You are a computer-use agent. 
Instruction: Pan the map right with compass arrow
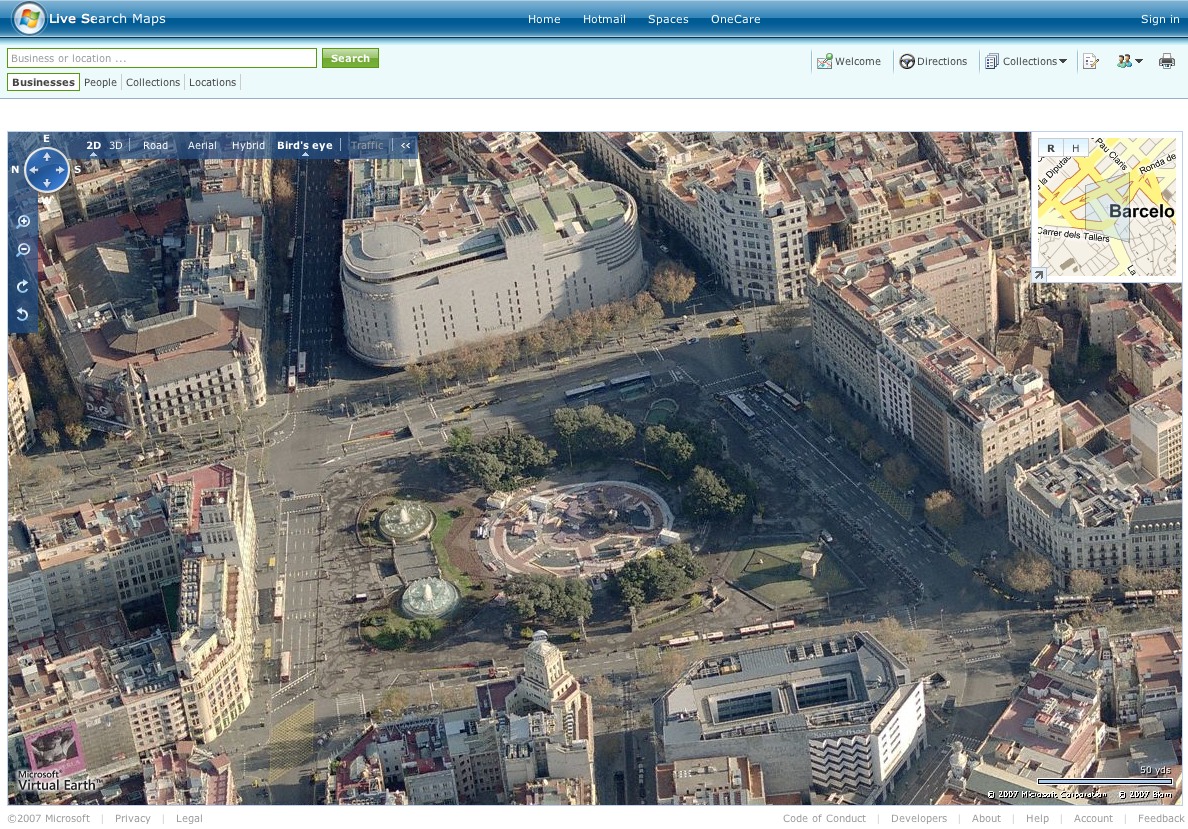click(61, 170)
